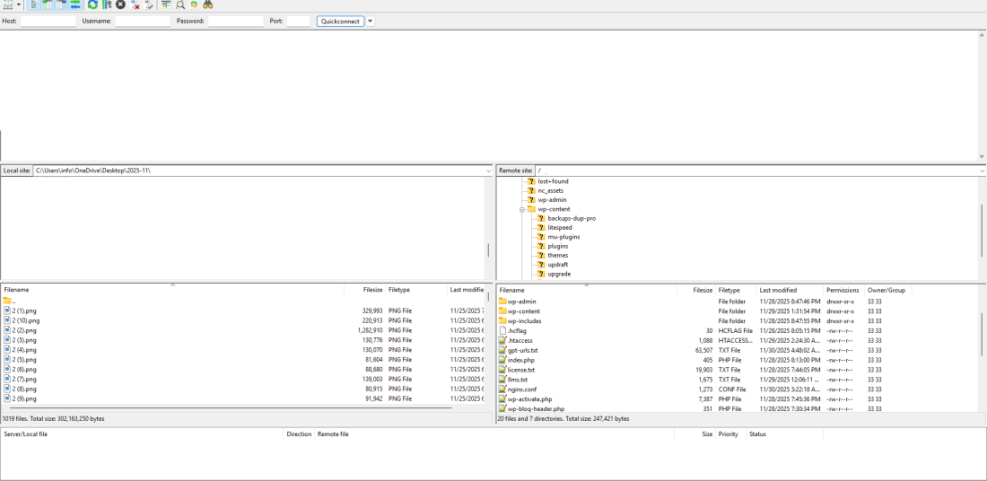This screenshot has height=481, width=987.
Task: Toggle synchronized browsing icon
Action: pos(194,5)
